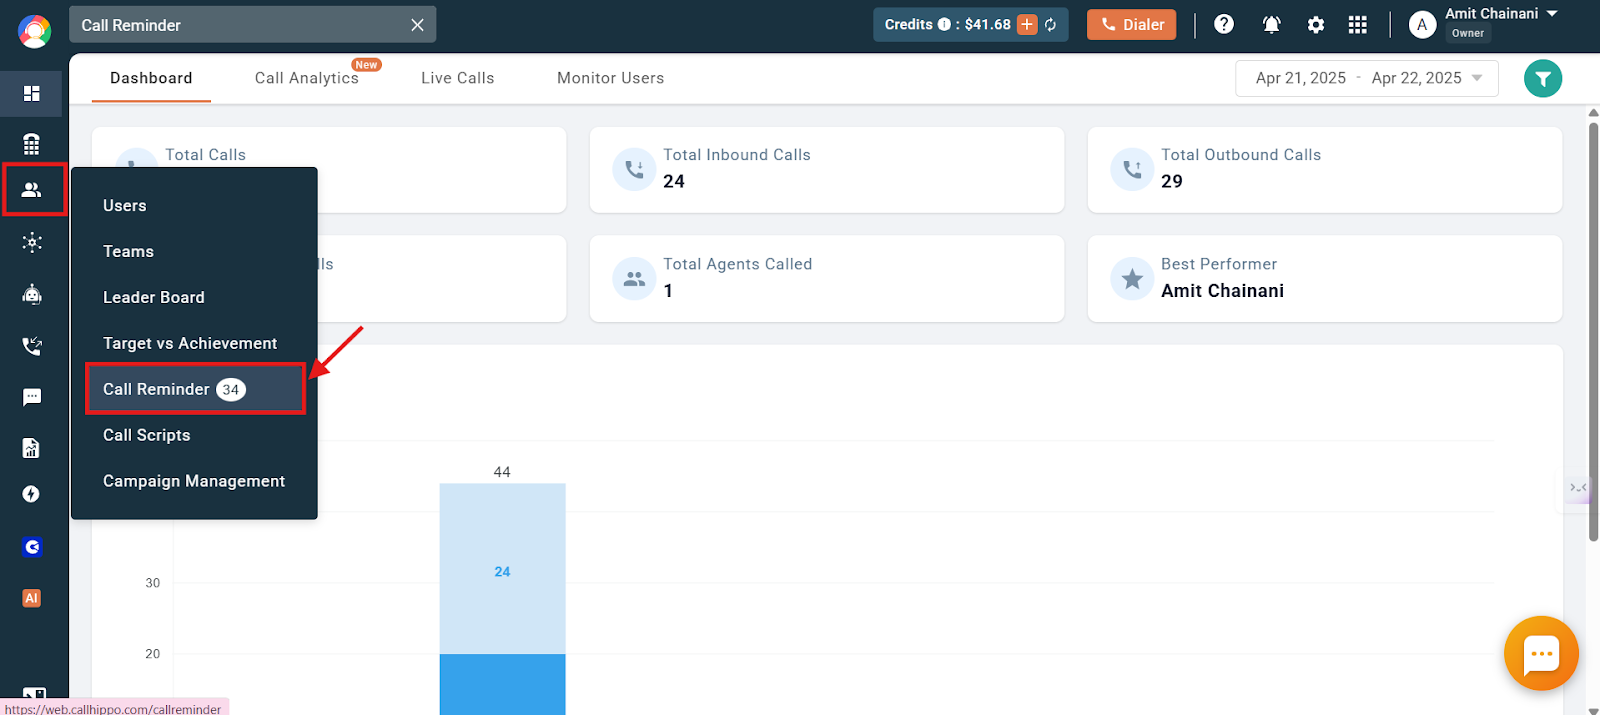Viewport: 1600px width, 715px height.
Task: Open the apps grid menu
Action: pos(1357,25)
